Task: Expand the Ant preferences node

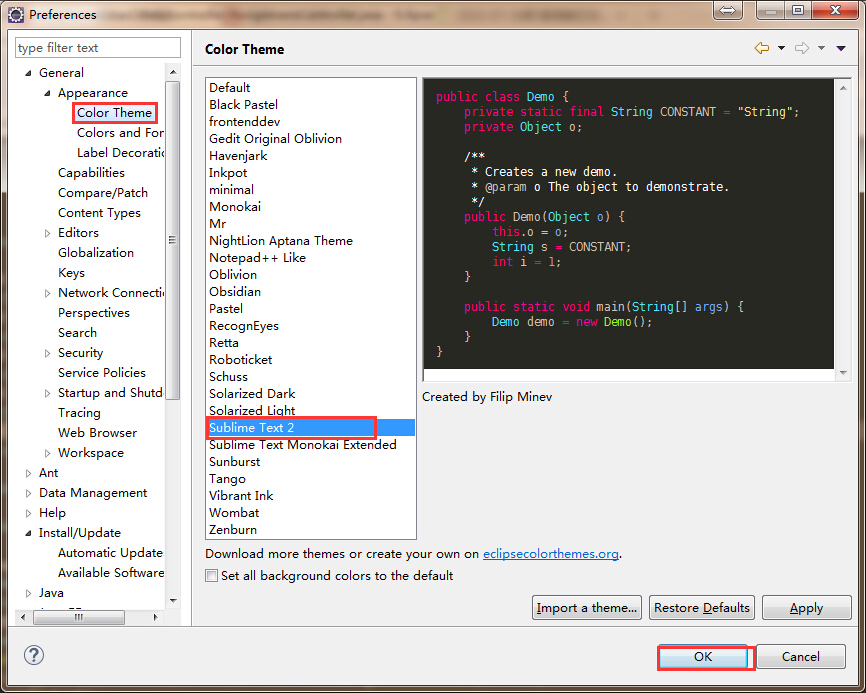Action: (28, 473)
